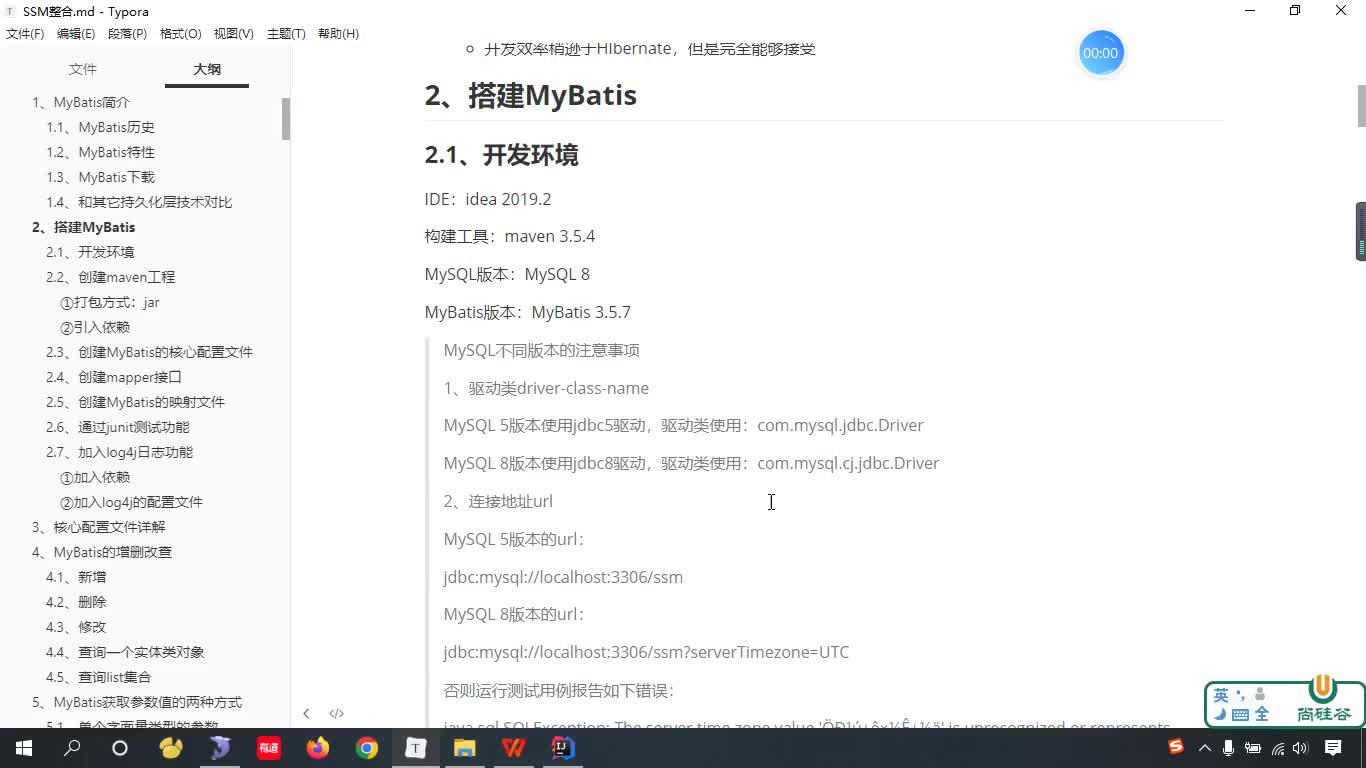Launch Firefox from taskbar
1366x768 pixels.
tap(318, 748)
